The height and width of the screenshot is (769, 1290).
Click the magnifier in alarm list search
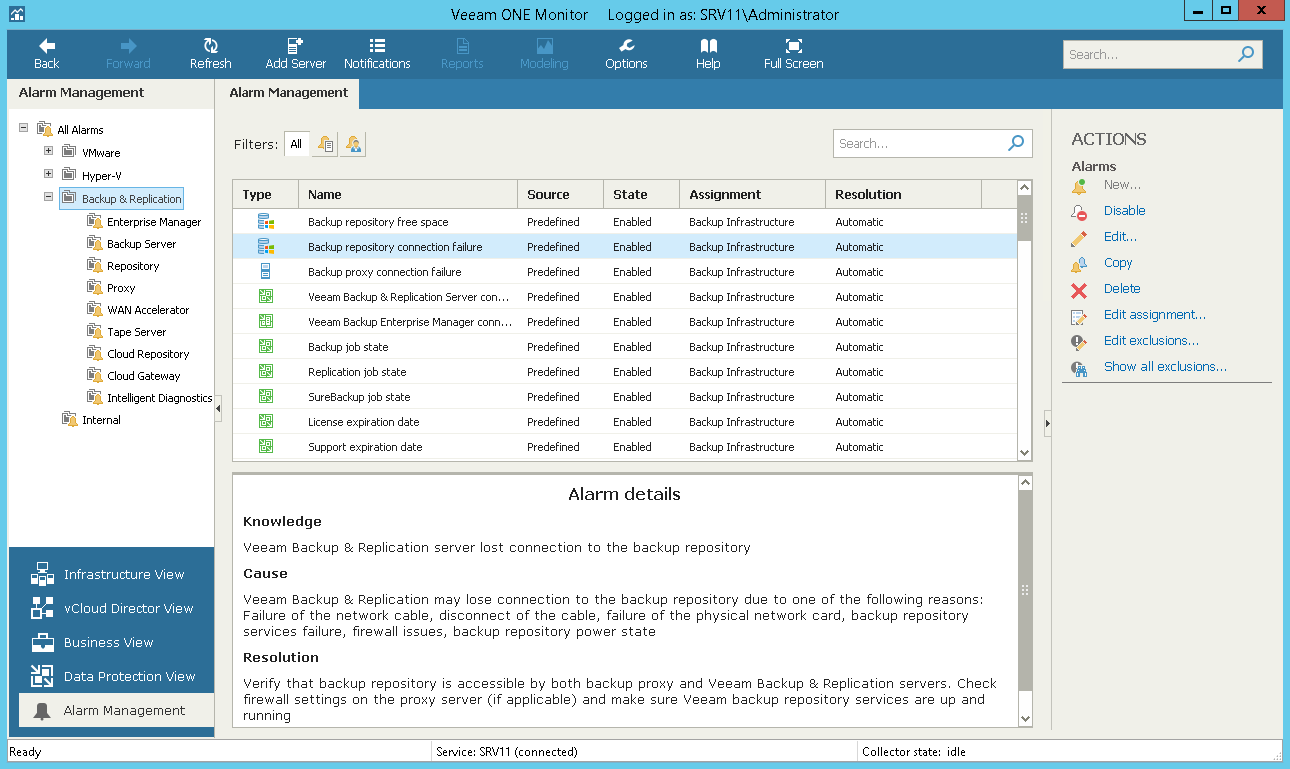[x=1016, y=143]
